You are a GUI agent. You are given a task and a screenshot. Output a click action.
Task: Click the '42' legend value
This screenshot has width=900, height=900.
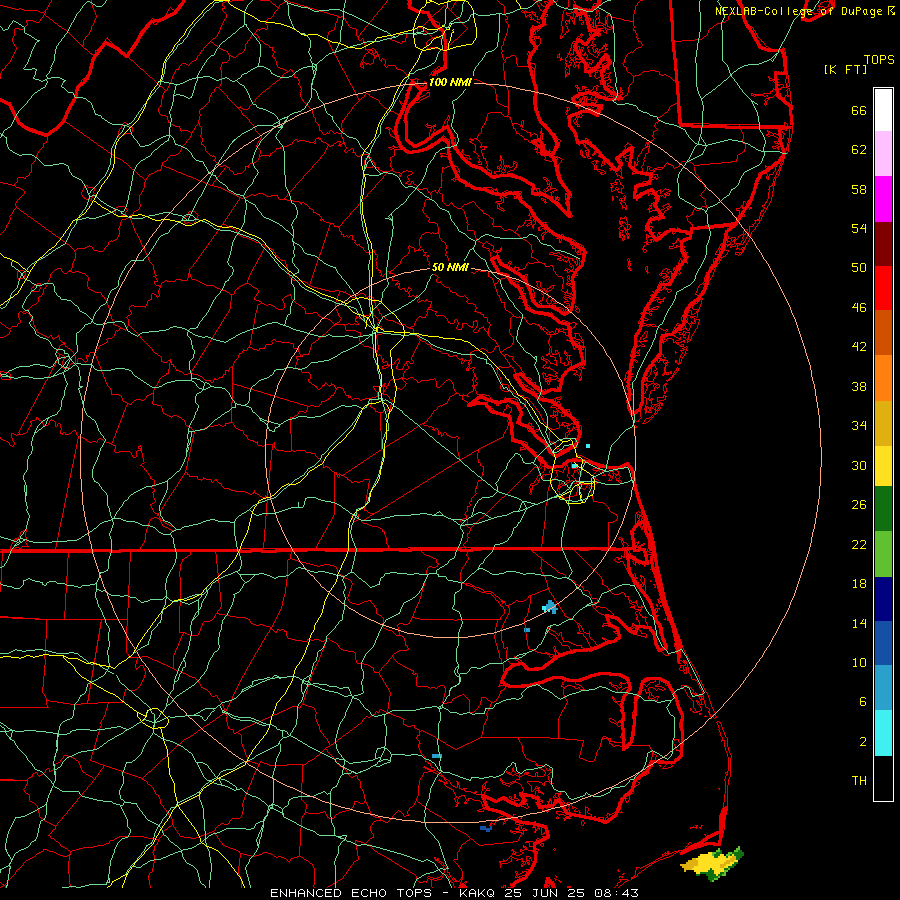point(859,347)
